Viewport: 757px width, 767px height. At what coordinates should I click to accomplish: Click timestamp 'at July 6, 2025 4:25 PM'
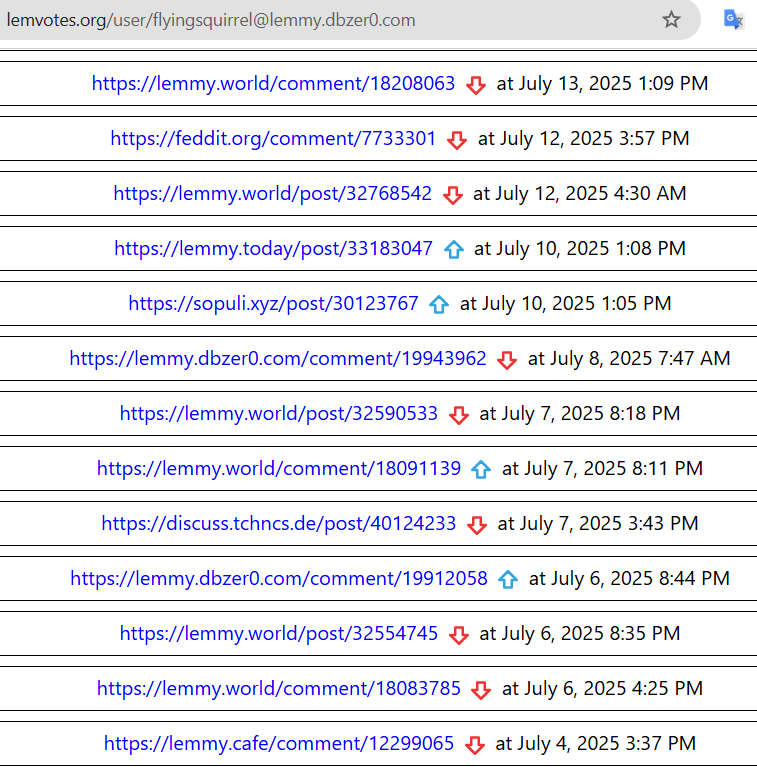(602, 689)
